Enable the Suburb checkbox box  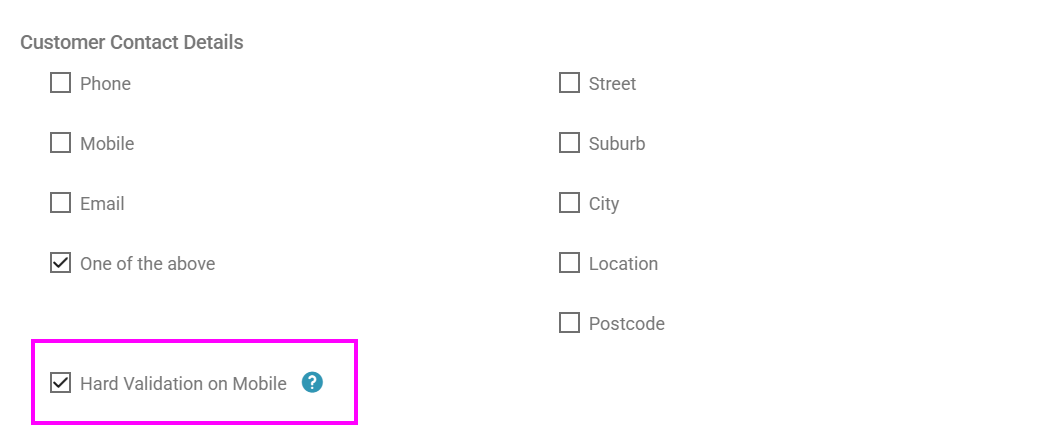click(569, 143)
